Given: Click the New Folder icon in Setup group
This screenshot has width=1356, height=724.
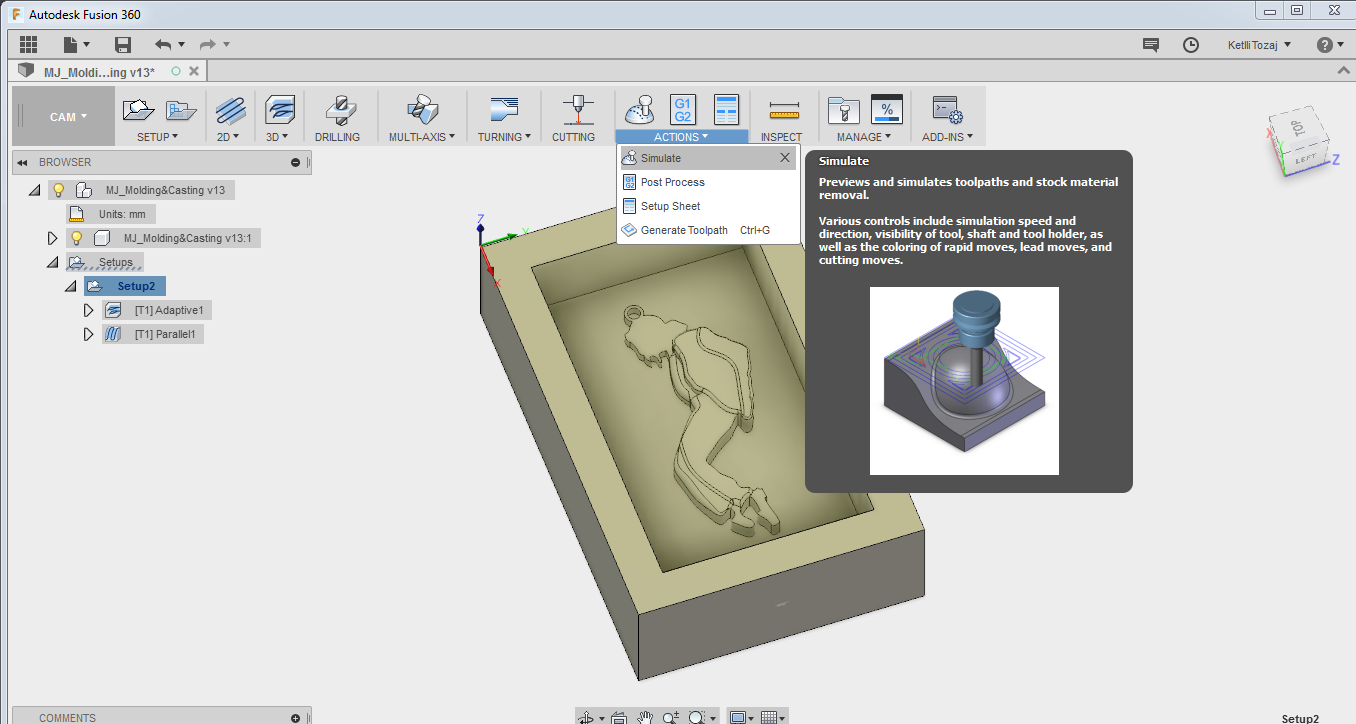Looking at the screenshot, I should tap(181, 110).
